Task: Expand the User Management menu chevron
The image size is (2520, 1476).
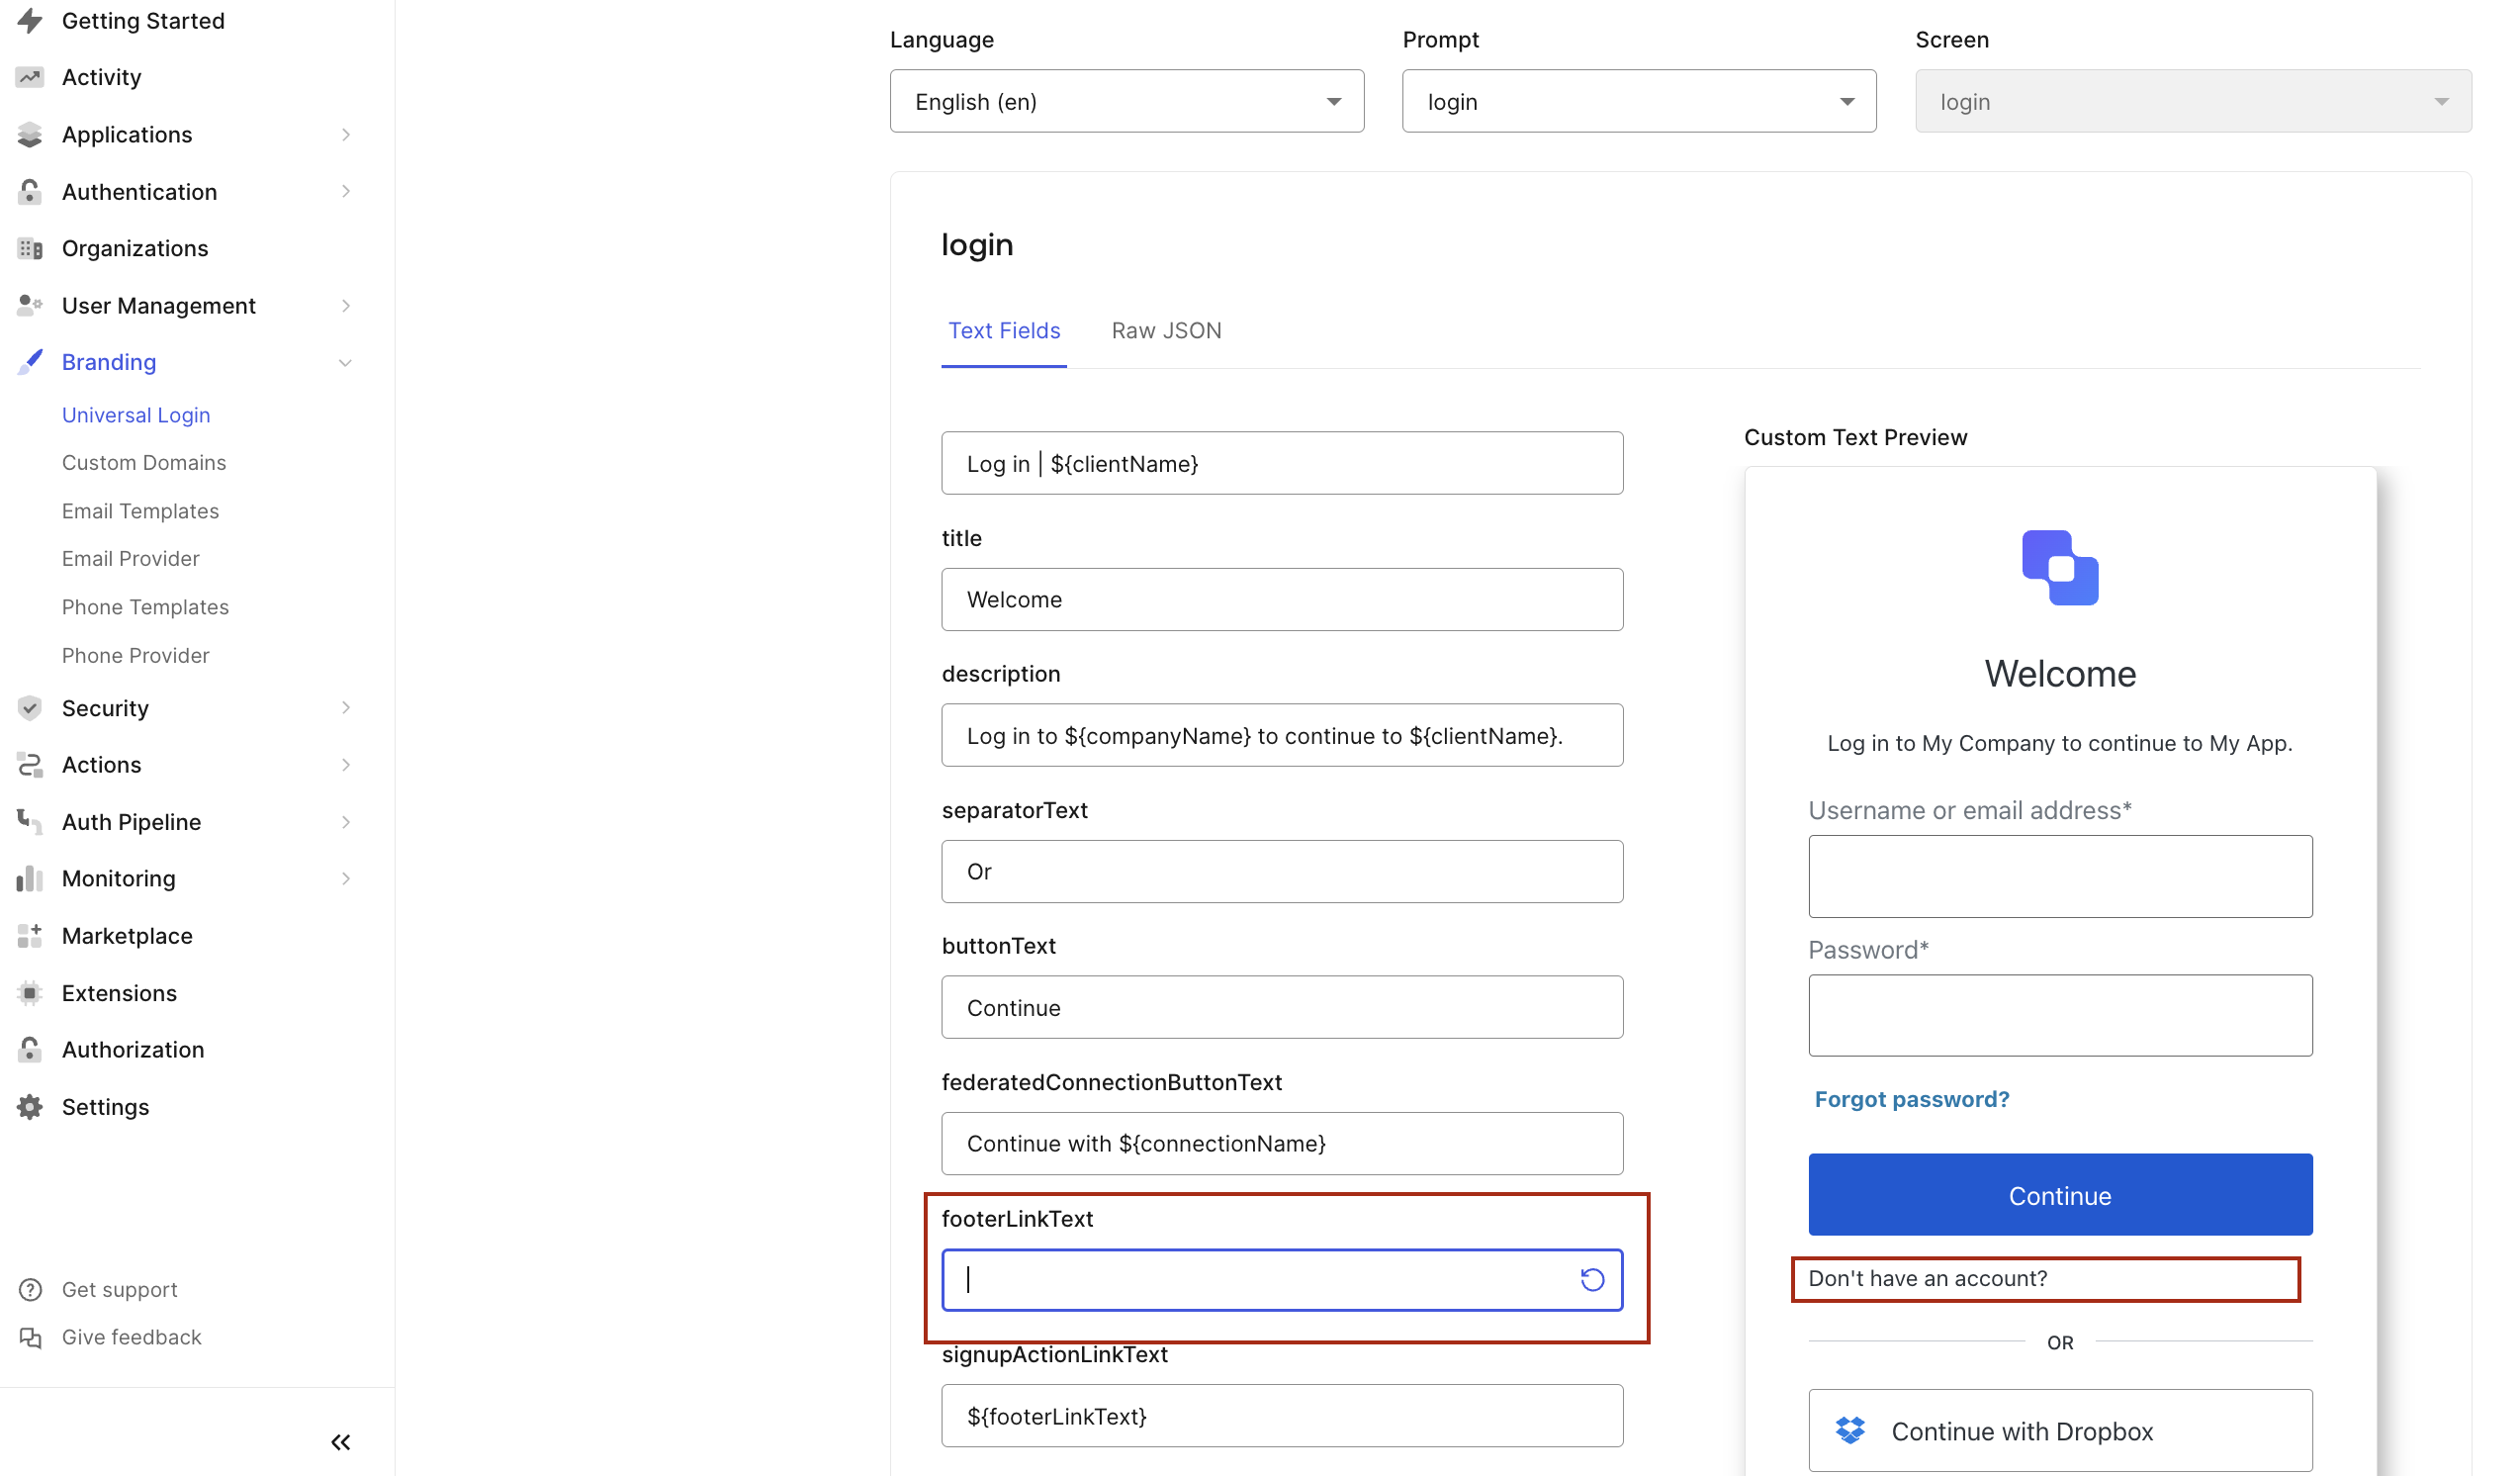Action: 346,305
